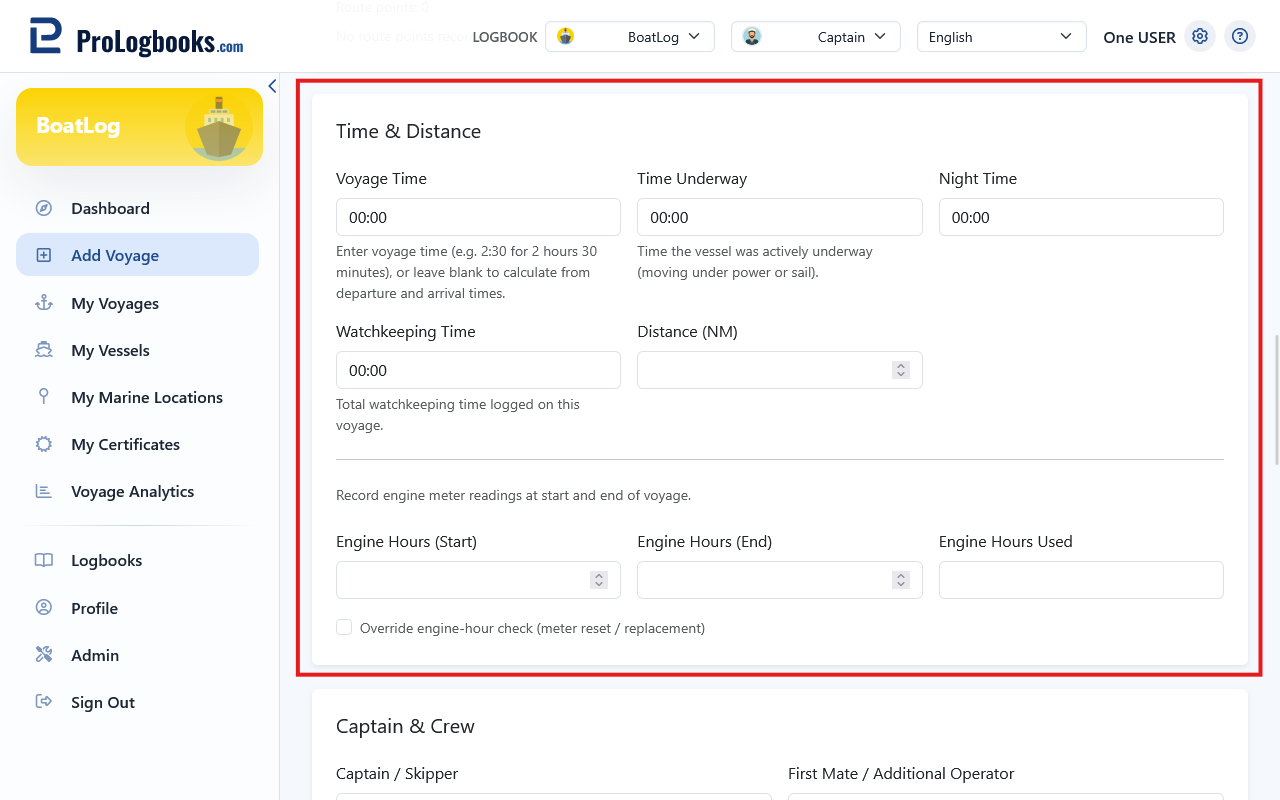Click Engine Hours (End) stepper arrows
1280x800 pixels.
(901, 580)
